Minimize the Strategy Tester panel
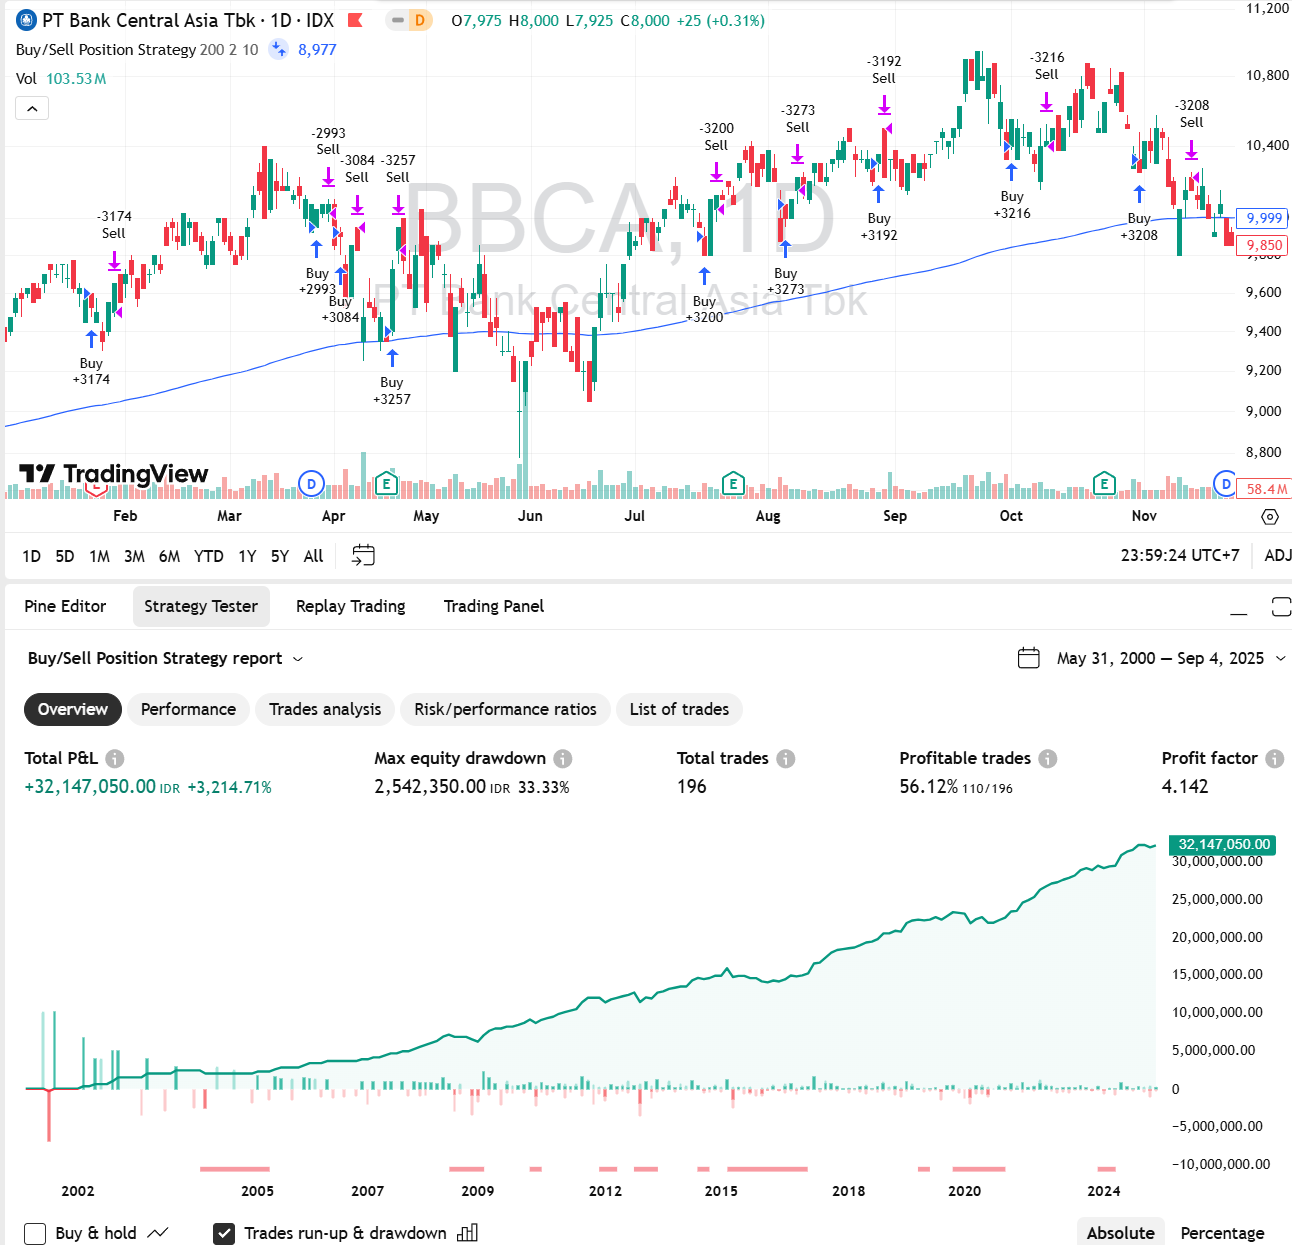 [1238, 607]
